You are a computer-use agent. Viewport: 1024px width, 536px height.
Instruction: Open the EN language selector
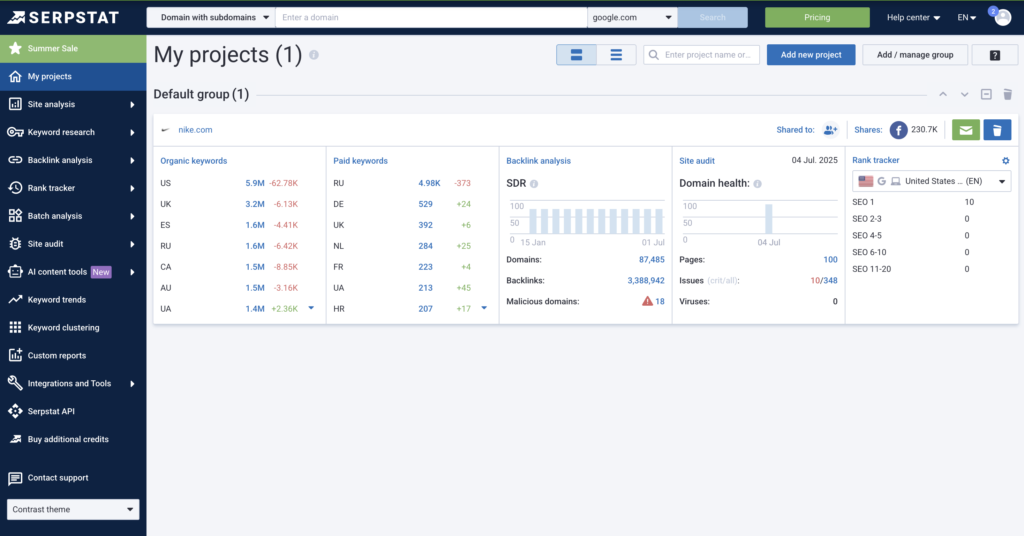click(x=967, y=18)
